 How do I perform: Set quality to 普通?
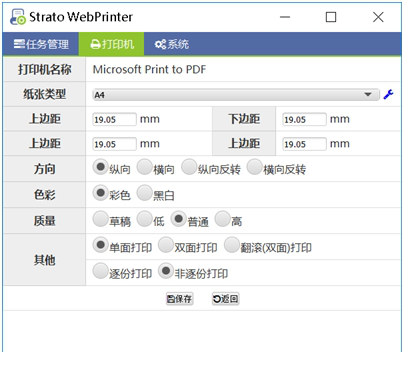click(178, 219)
